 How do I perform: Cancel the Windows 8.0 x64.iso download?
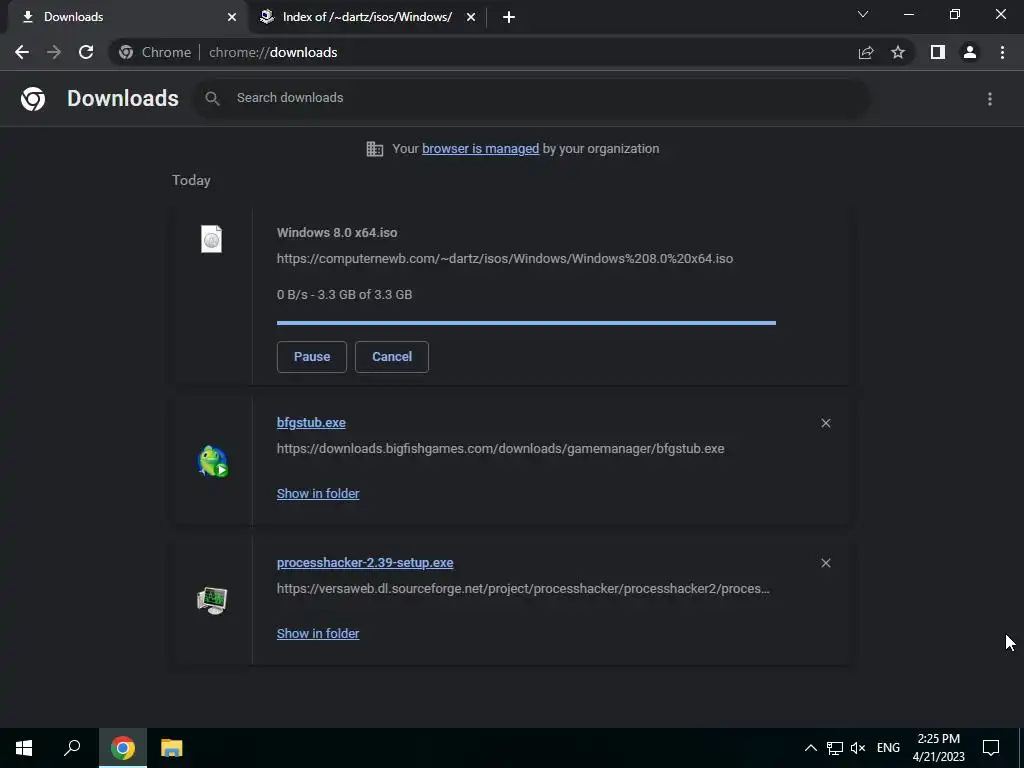click(392, 357)
